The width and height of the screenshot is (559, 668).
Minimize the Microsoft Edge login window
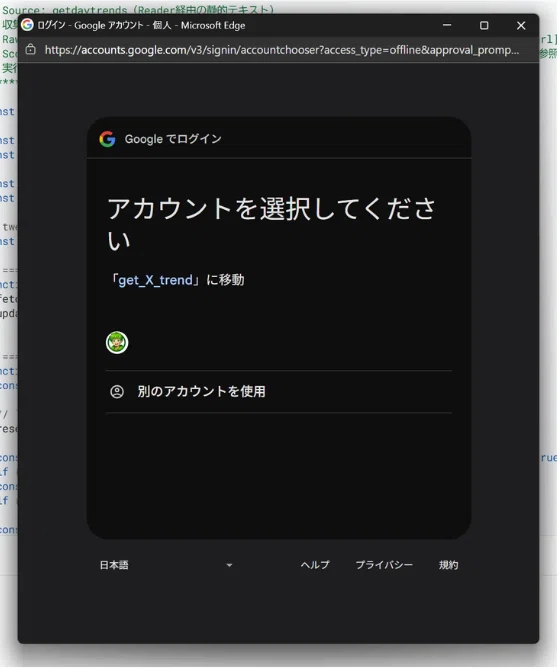447,25
